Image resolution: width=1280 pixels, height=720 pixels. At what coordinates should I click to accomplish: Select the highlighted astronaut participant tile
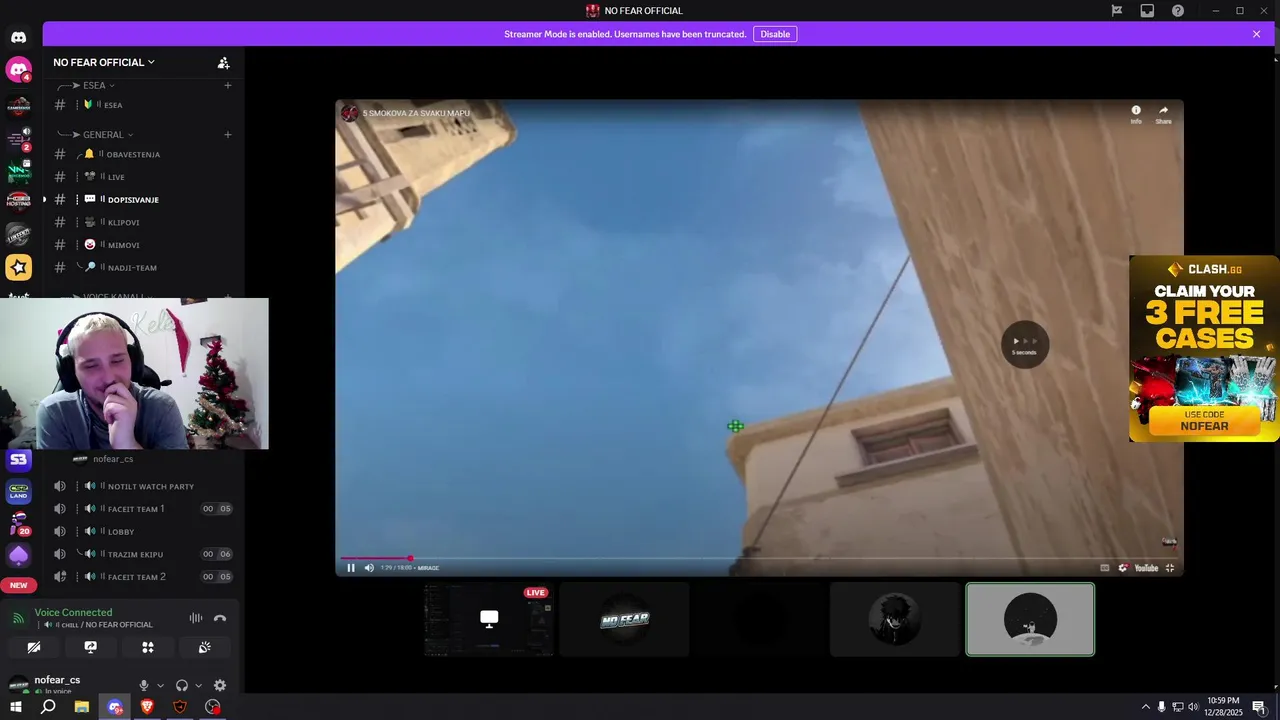point(1030,620)
